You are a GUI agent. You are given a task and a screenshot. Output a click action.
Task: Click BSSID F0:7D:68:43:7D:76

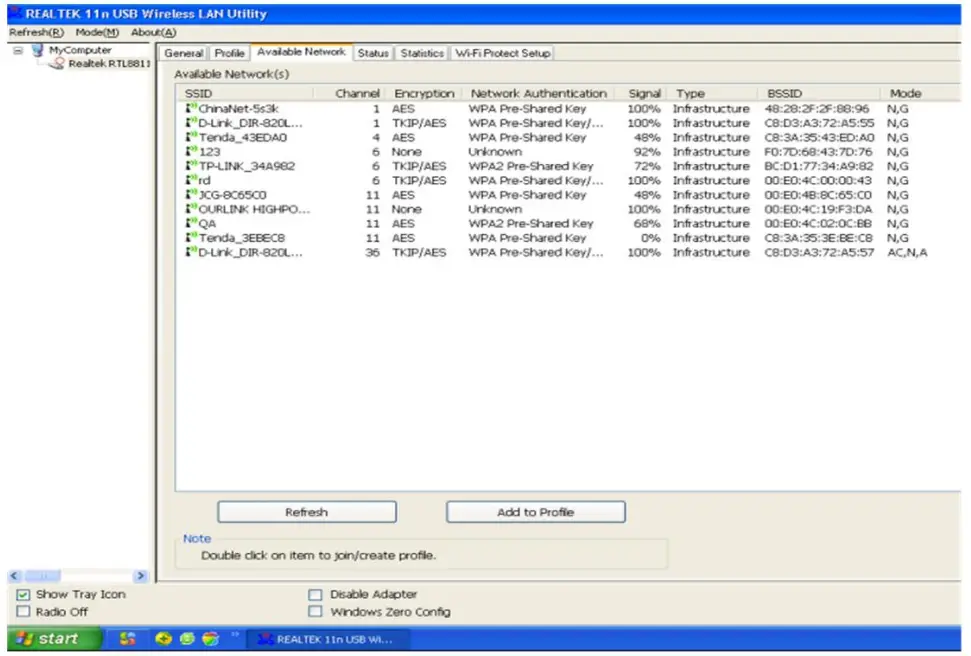pyautogui.click(x=818, y=152)
